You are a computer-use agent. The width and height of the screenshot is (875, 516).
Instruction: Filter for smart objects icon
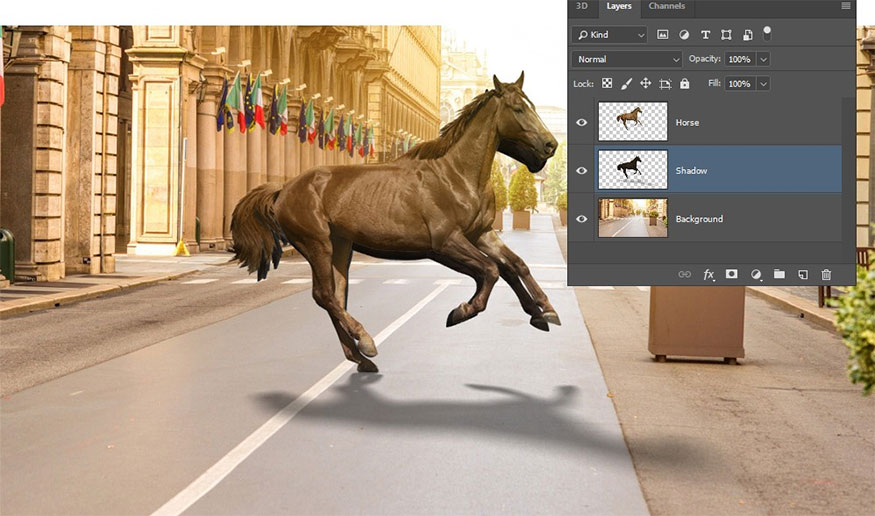click(748, 35)
